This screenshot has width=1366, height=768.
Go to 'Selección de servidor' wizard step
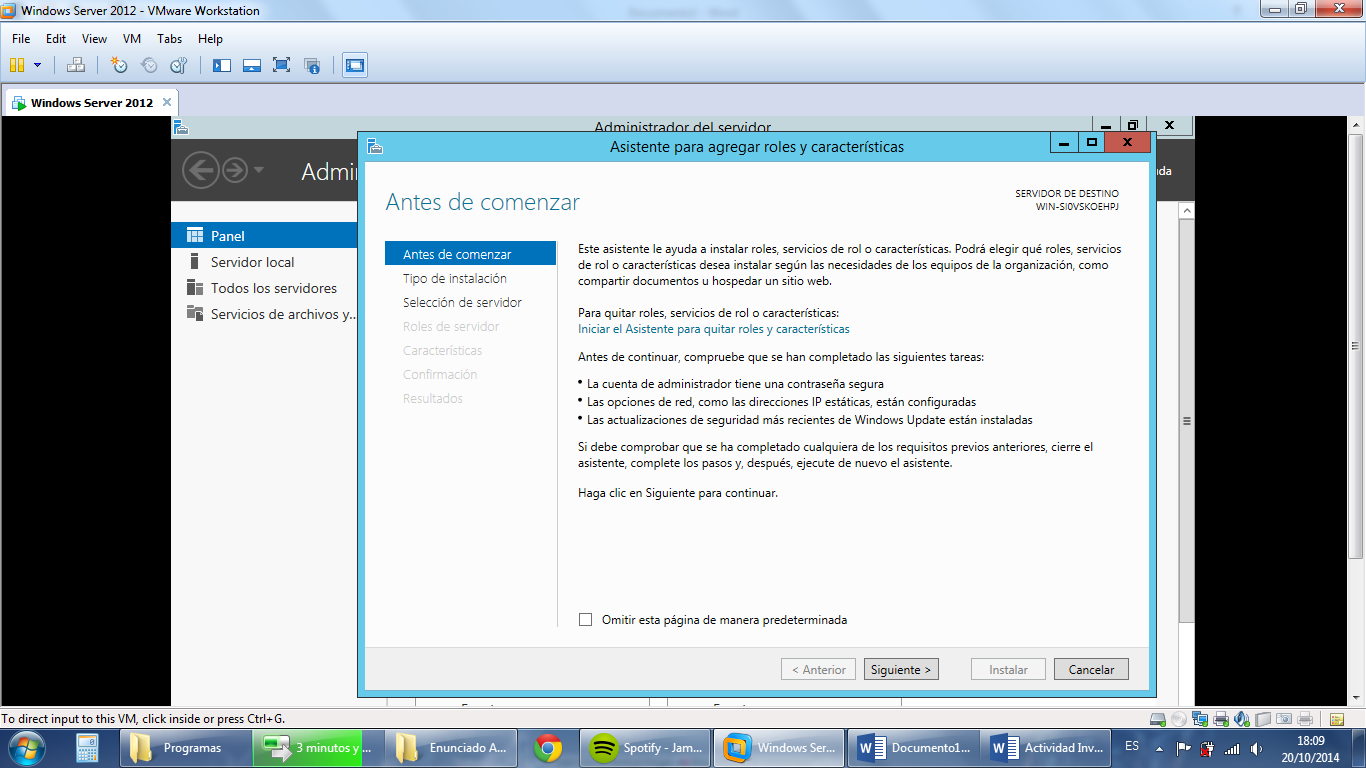click(463, 302)
